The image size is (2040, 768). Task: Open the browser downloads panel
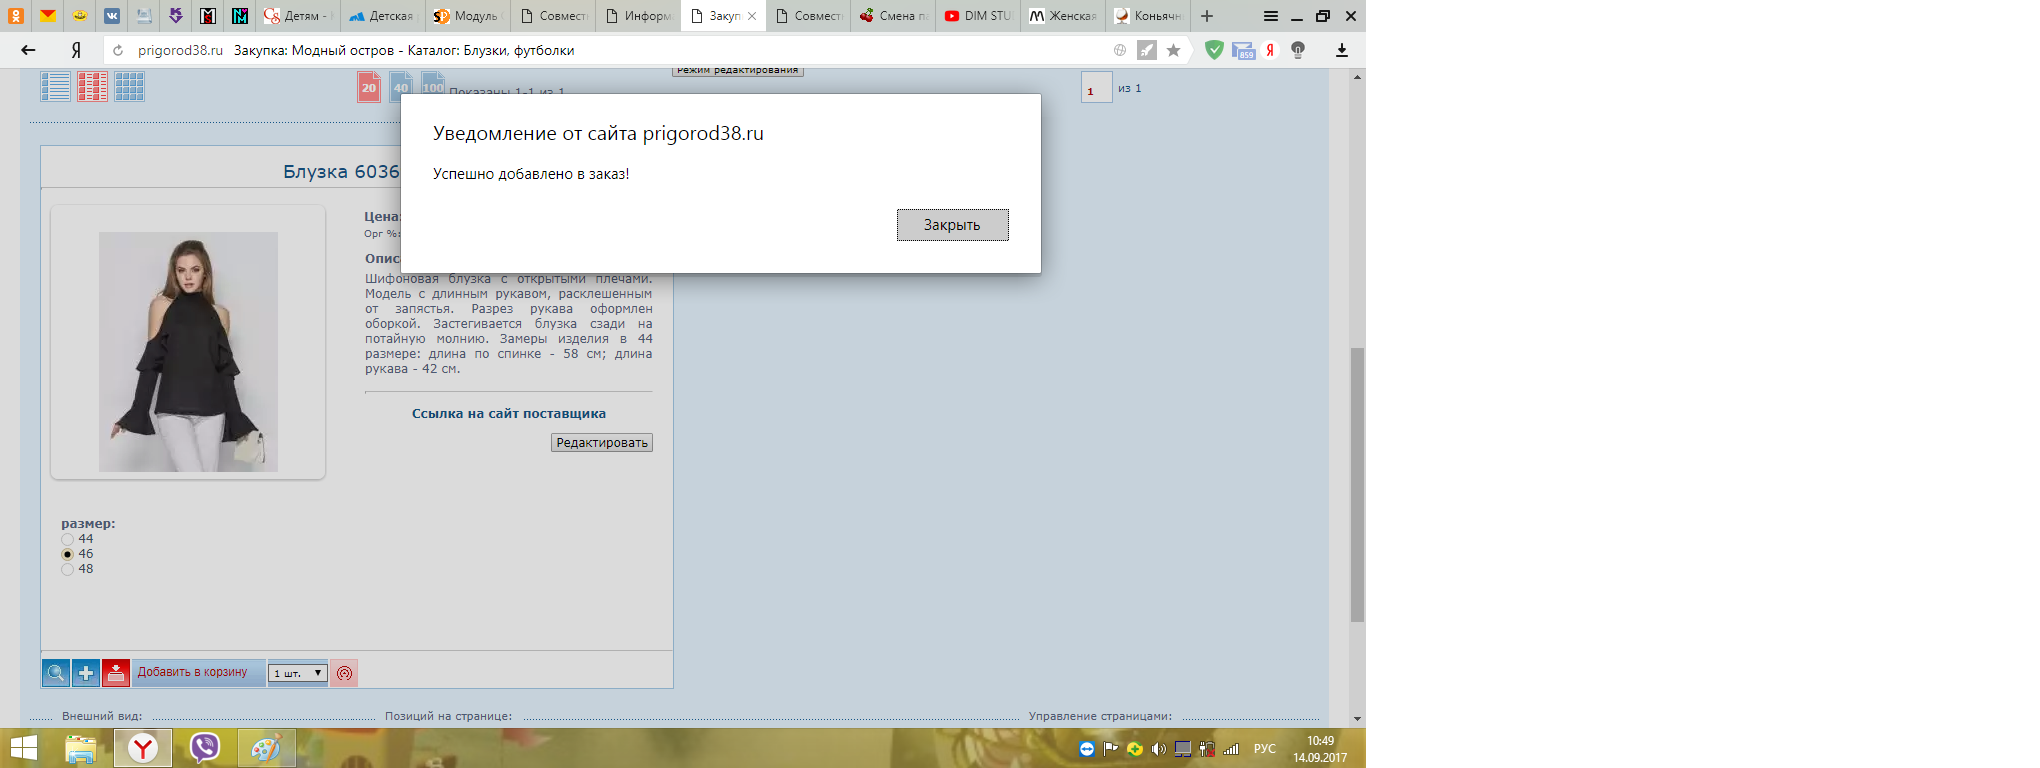coord(1342,50)
